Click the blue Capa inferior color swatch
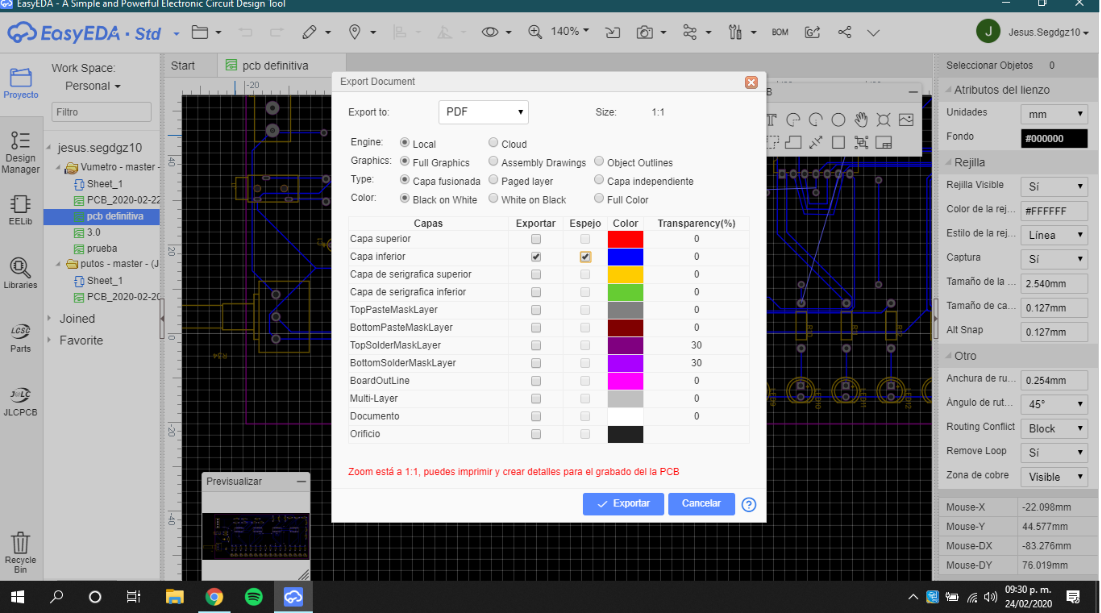1101x613 pixels. click(625, 257)
